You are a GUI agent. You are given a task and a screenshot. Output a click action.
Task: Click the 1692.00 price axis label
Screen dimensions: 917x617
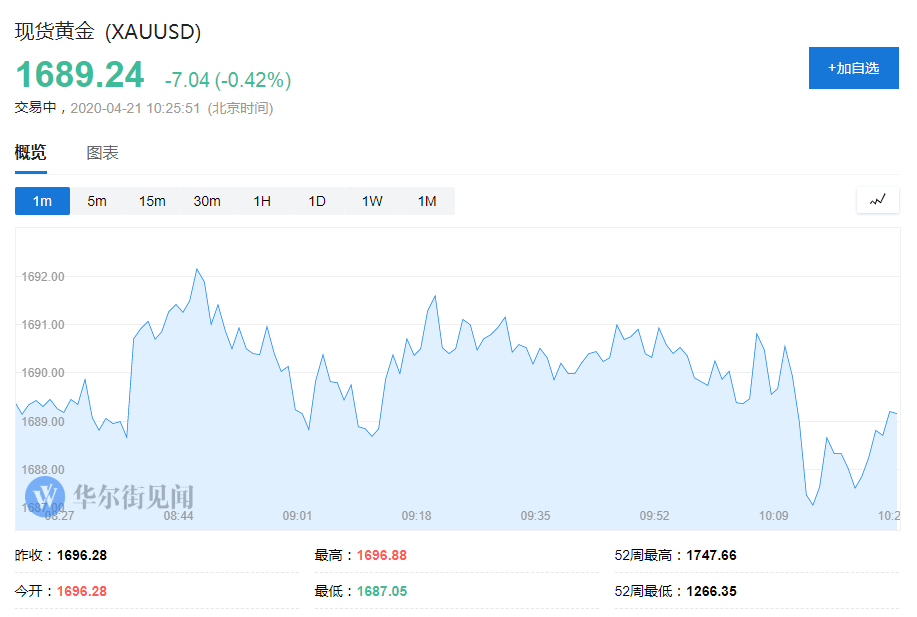(x=43, y=277)
